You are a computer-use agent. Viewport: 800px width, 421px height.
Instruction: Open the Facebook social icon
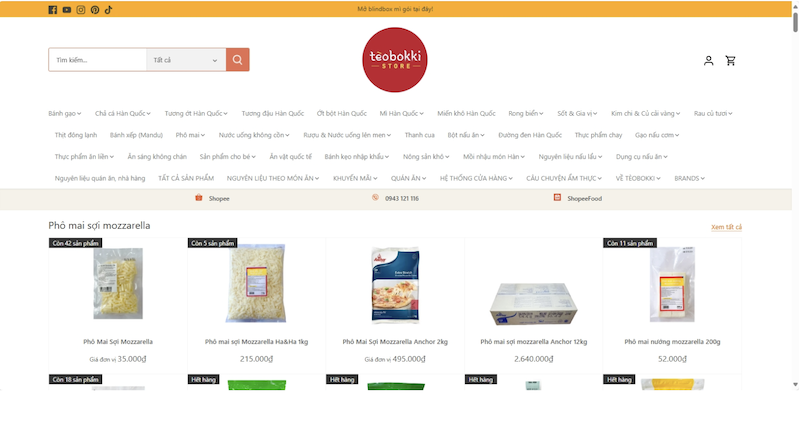click(x=53, y=10)
